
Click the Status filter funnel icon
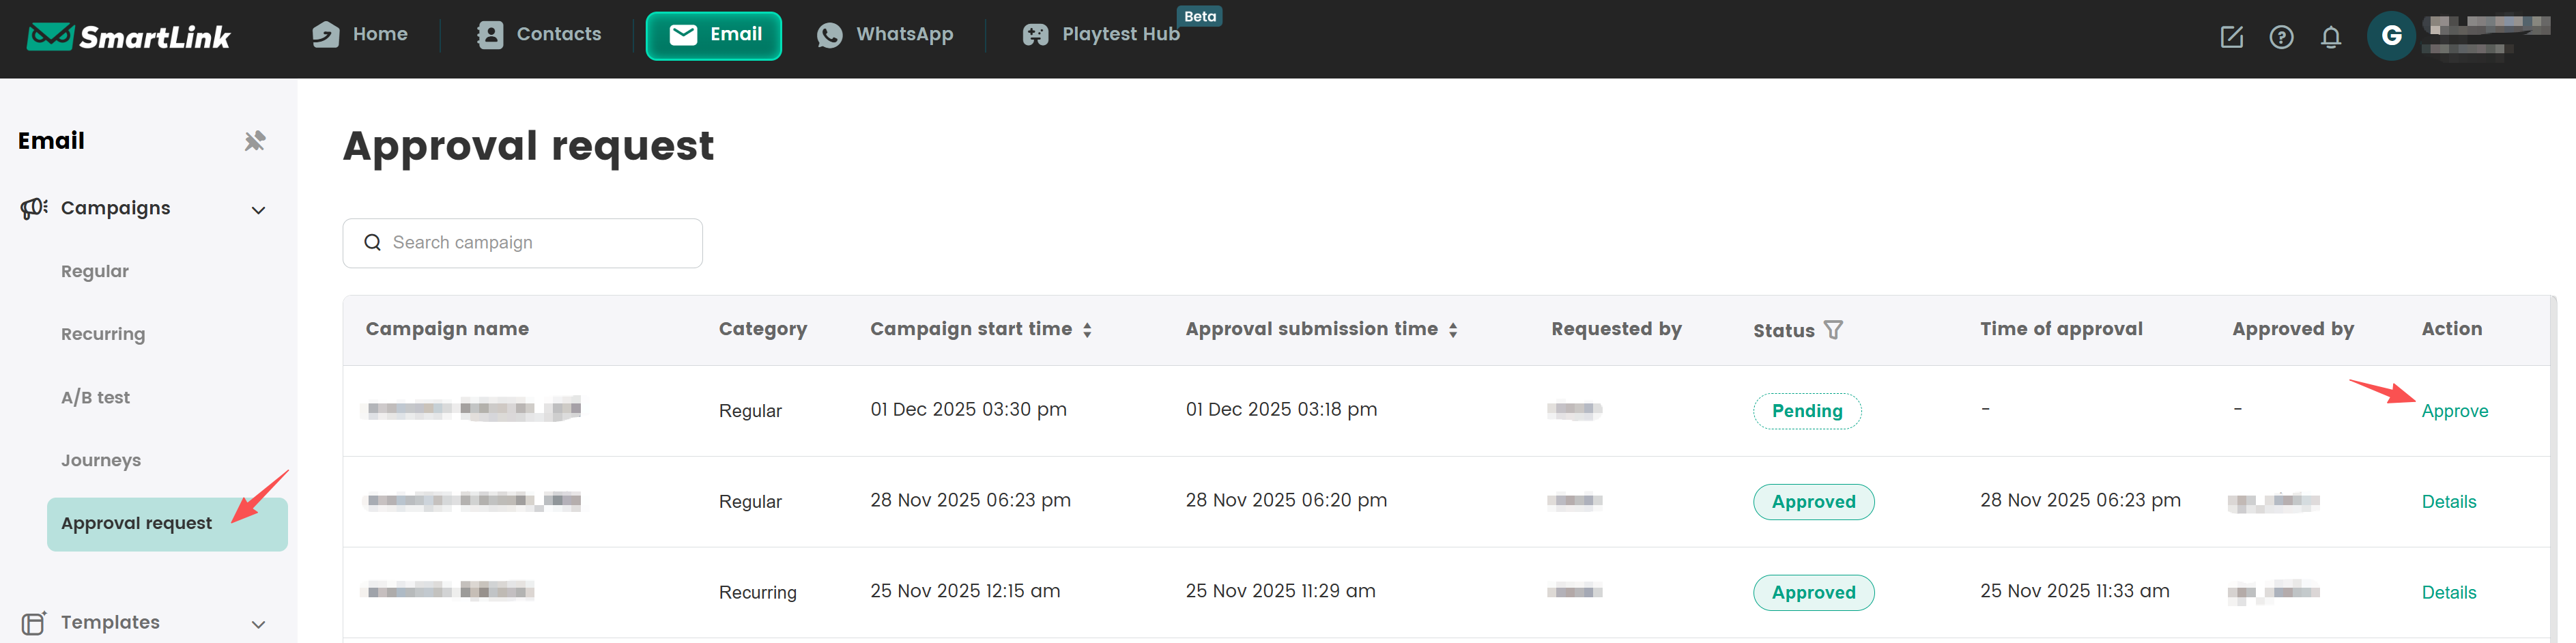coord(1833,329)
